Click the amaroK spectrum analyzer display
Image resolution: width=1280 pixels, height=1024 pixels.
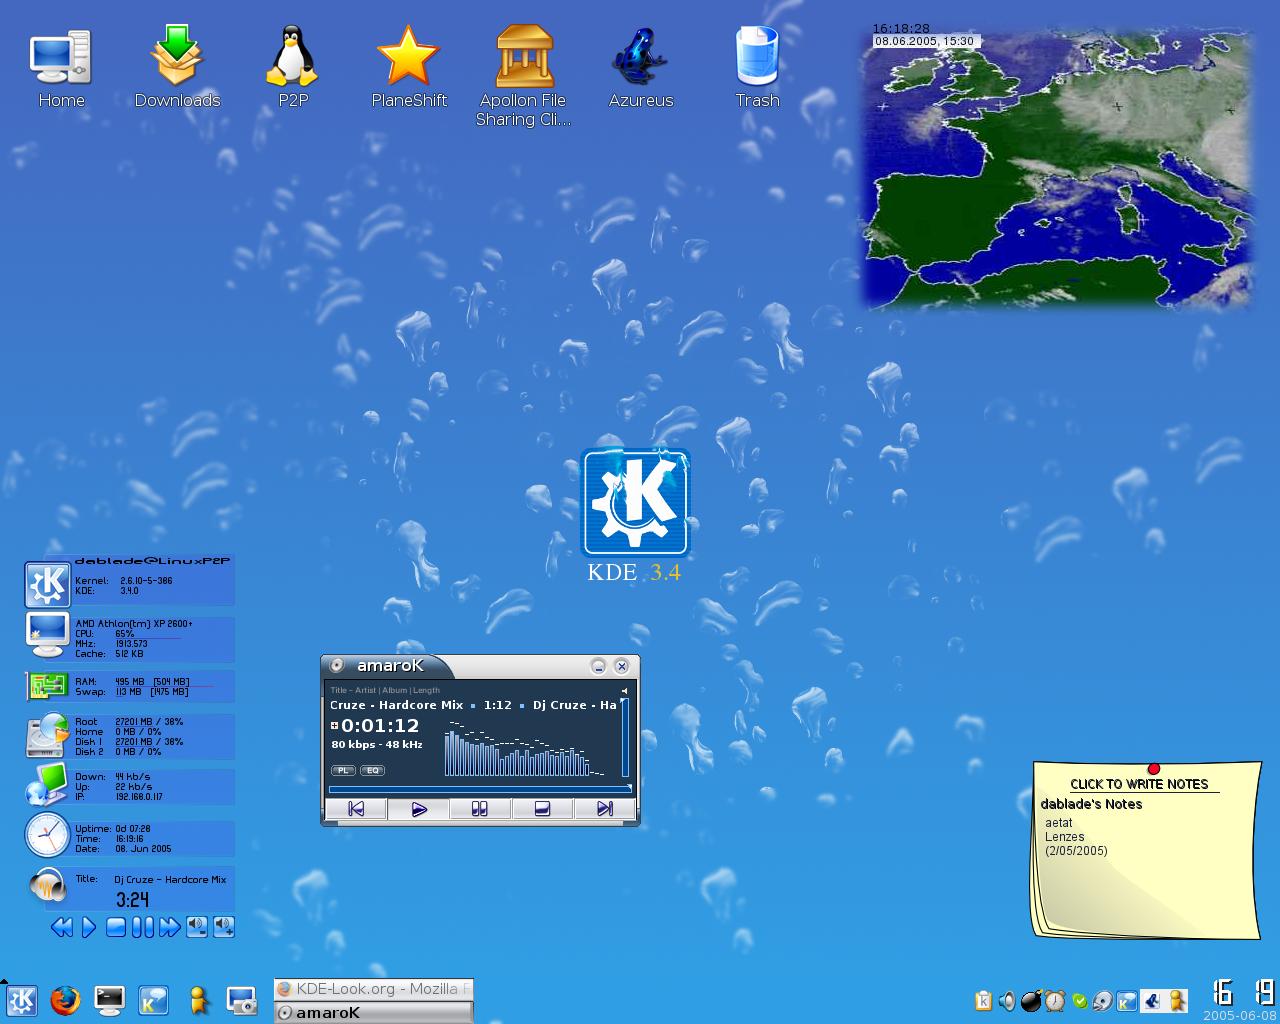[x=526, y=747]
